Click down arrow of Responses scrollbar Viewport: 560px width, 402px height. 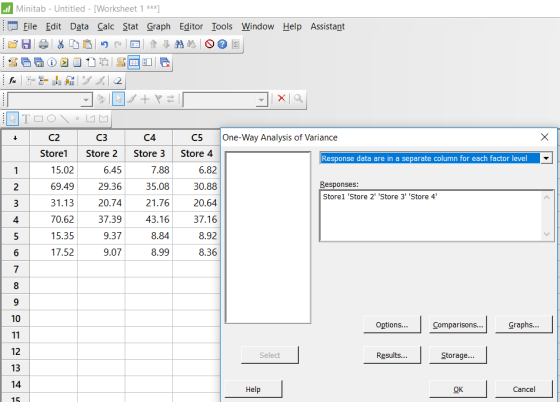pos(547,234)
